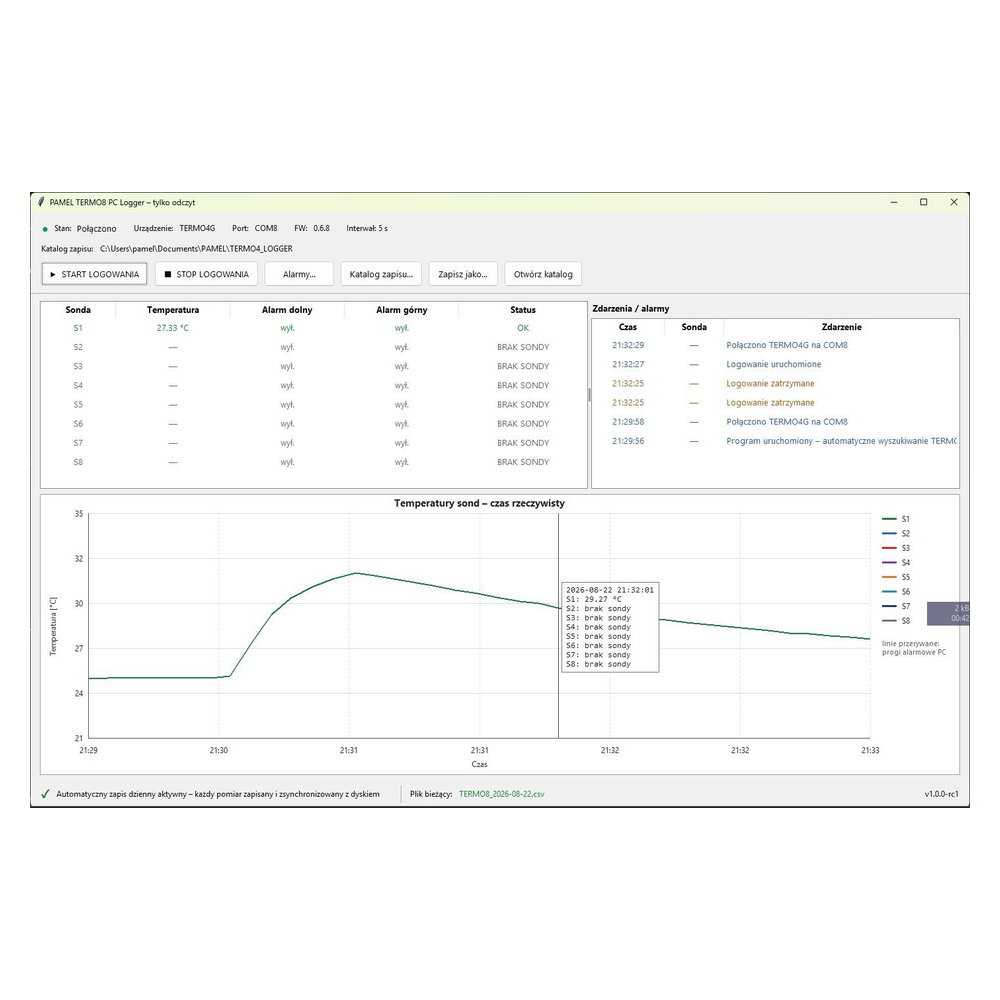Click the chart tooltip with 29.27 °C

point(610,627)
